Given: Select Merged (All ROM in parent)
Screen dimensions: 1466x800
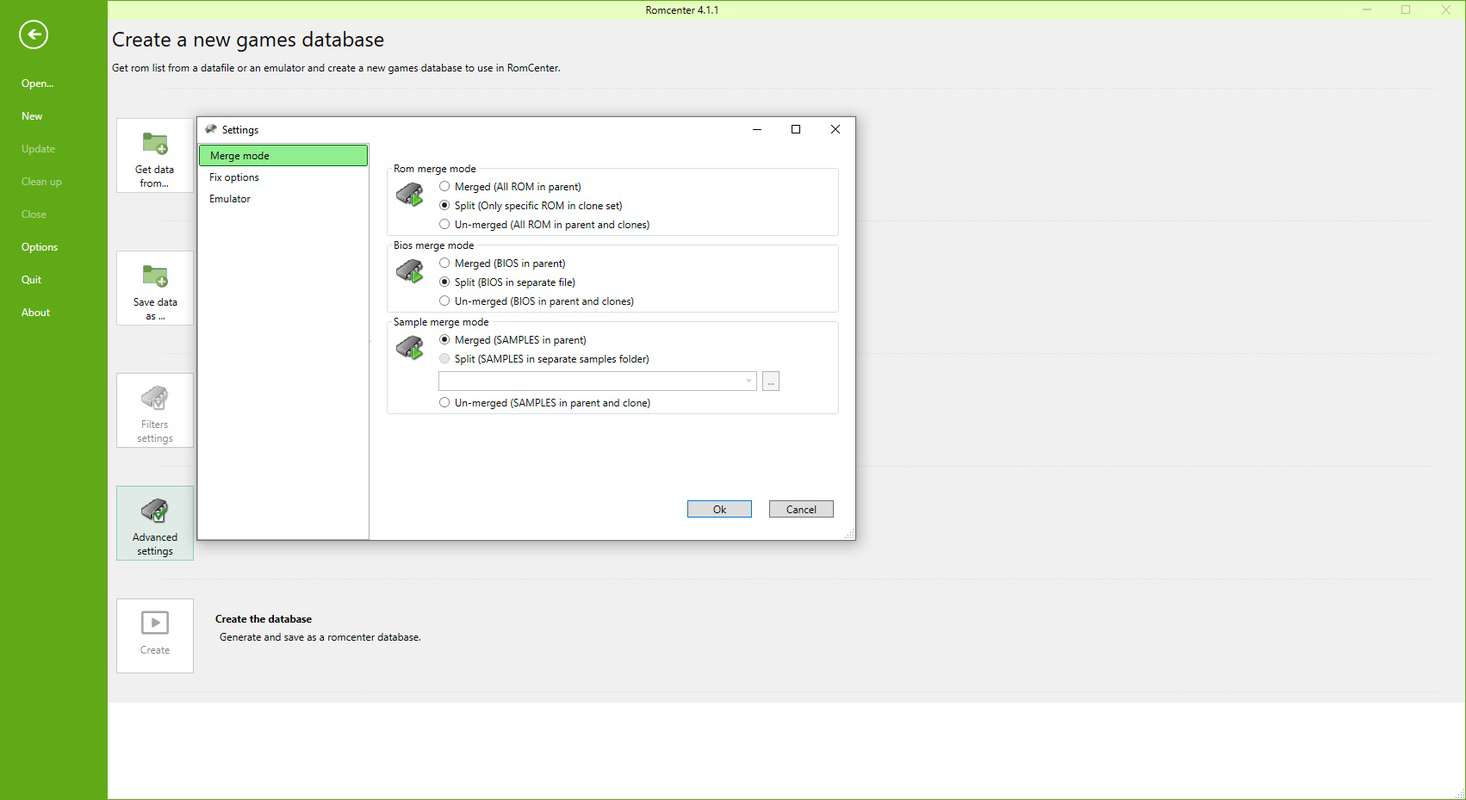Looking at the screenshot, I should pyautogui.click(x=510, y=187).
